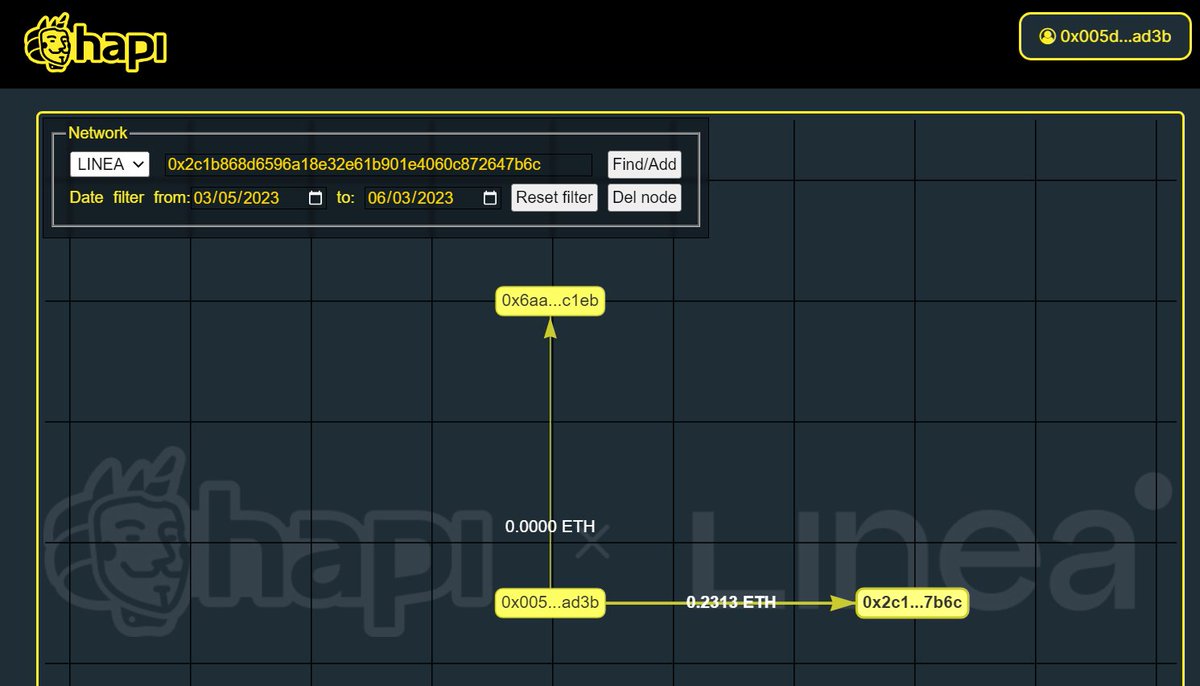Click the 0.2313 ETH transaction label
Image resolution: width=1200 pixels, height=686 pixels.
tap(731, 602)
